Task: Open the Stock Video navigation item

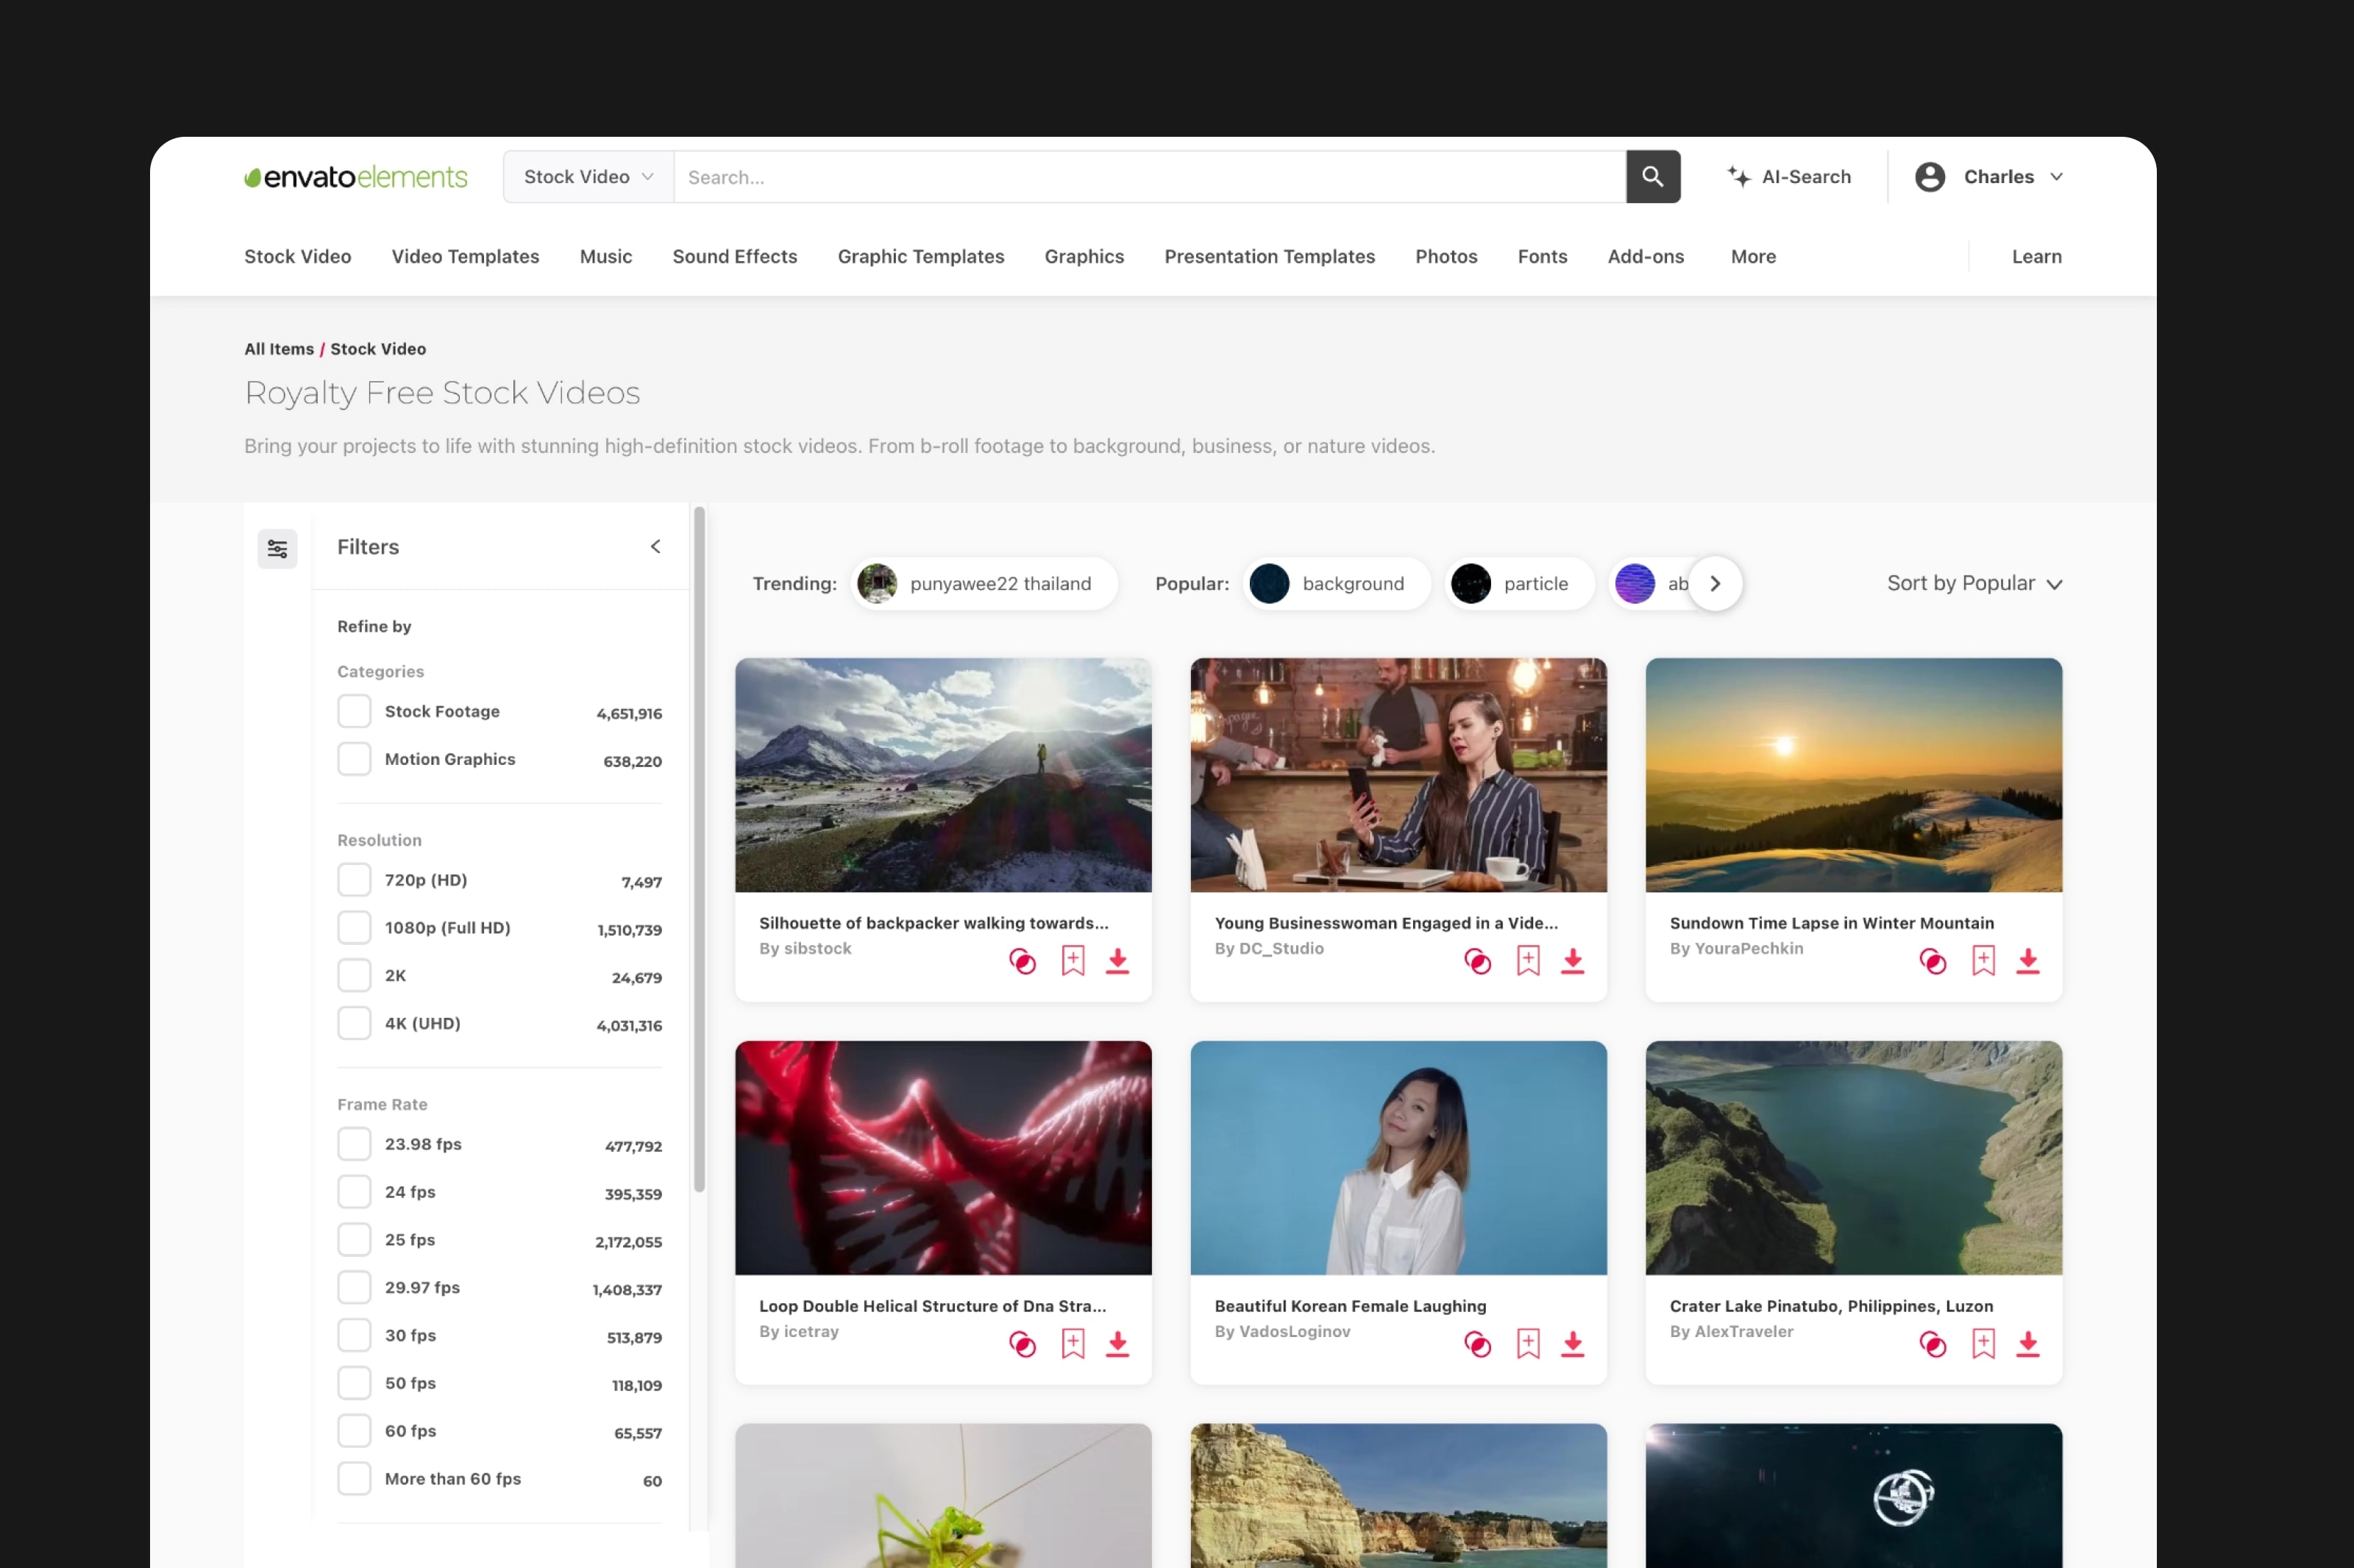Action: (x=298, y=257)
